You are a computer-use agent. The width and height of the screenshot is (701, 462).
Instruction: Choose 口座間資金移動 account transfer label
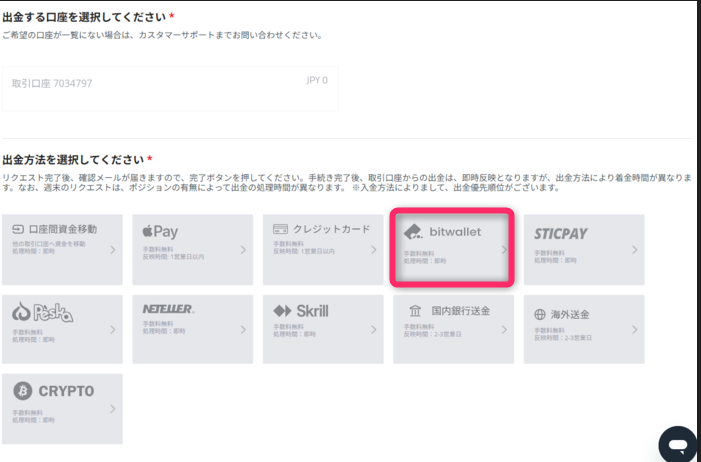(x=67, y=229)
